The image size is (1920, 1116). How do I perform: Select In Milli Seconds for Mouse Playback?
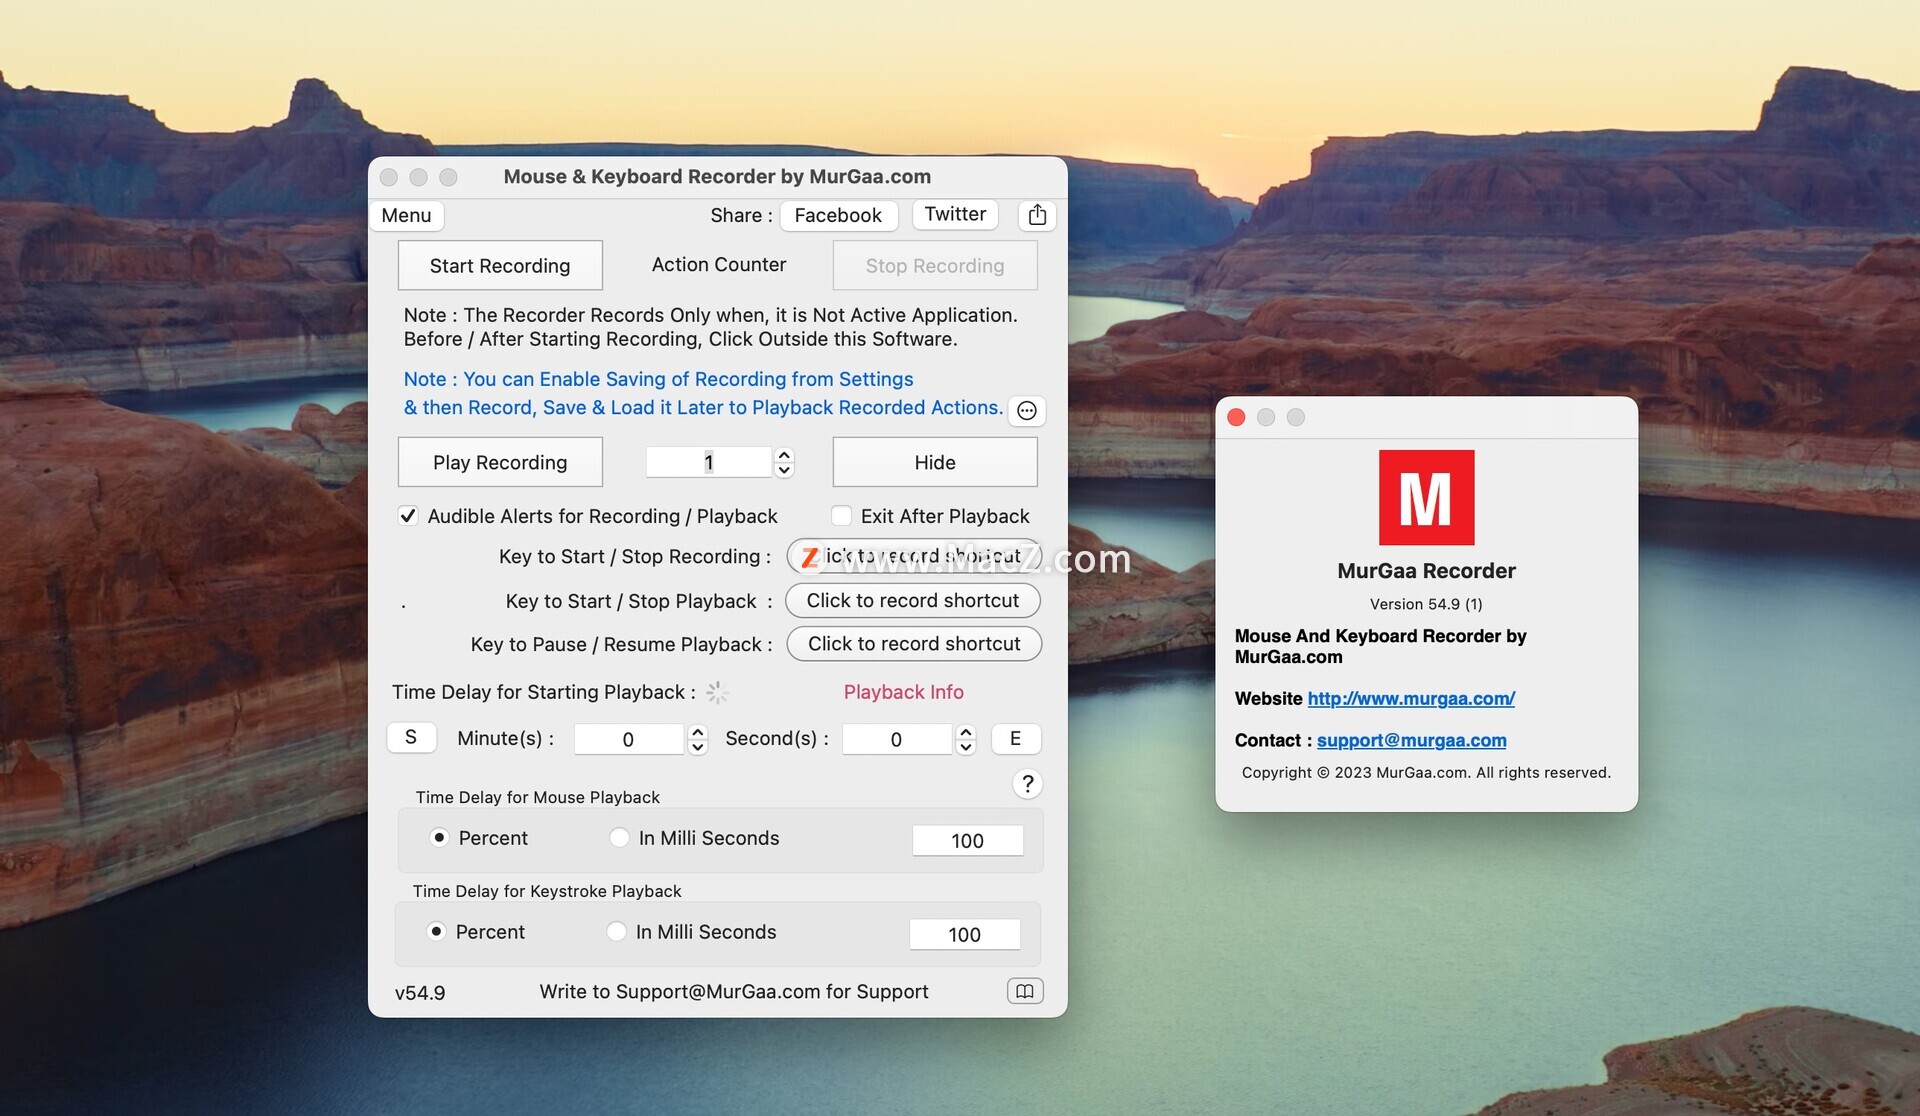click(620, 838)
